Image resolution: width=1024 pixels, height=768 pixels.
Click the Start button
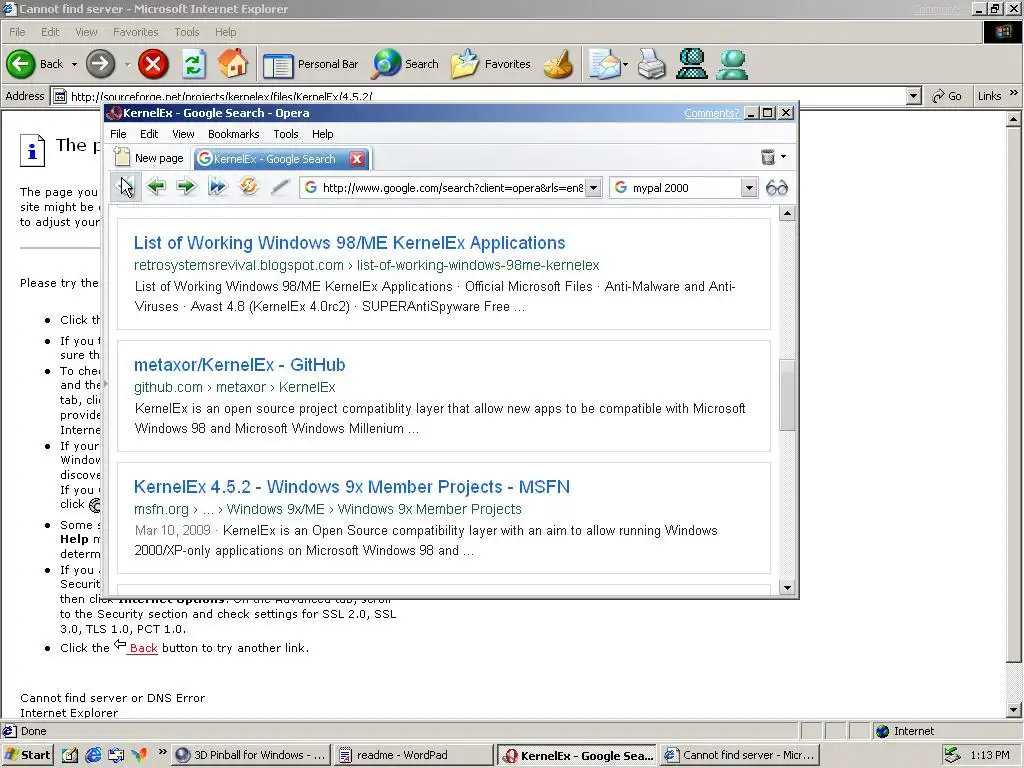27,755
